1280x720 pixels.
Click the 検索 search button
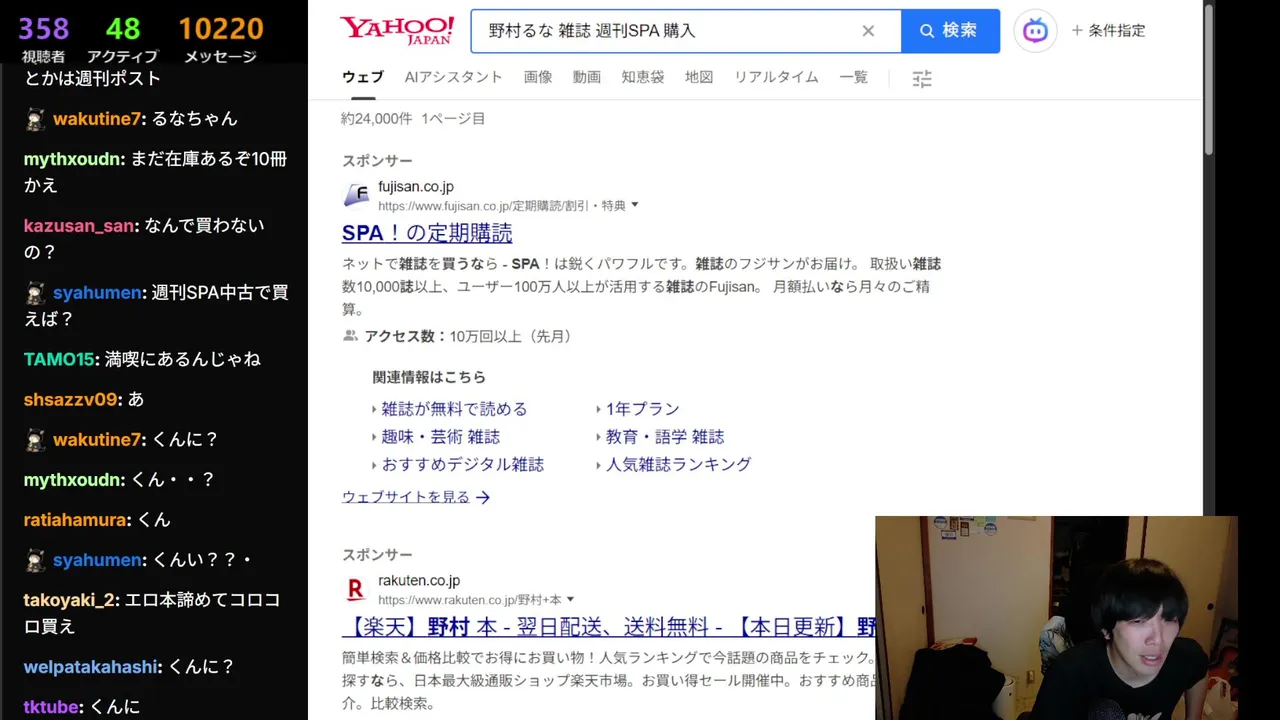click(x=950, y=31)
